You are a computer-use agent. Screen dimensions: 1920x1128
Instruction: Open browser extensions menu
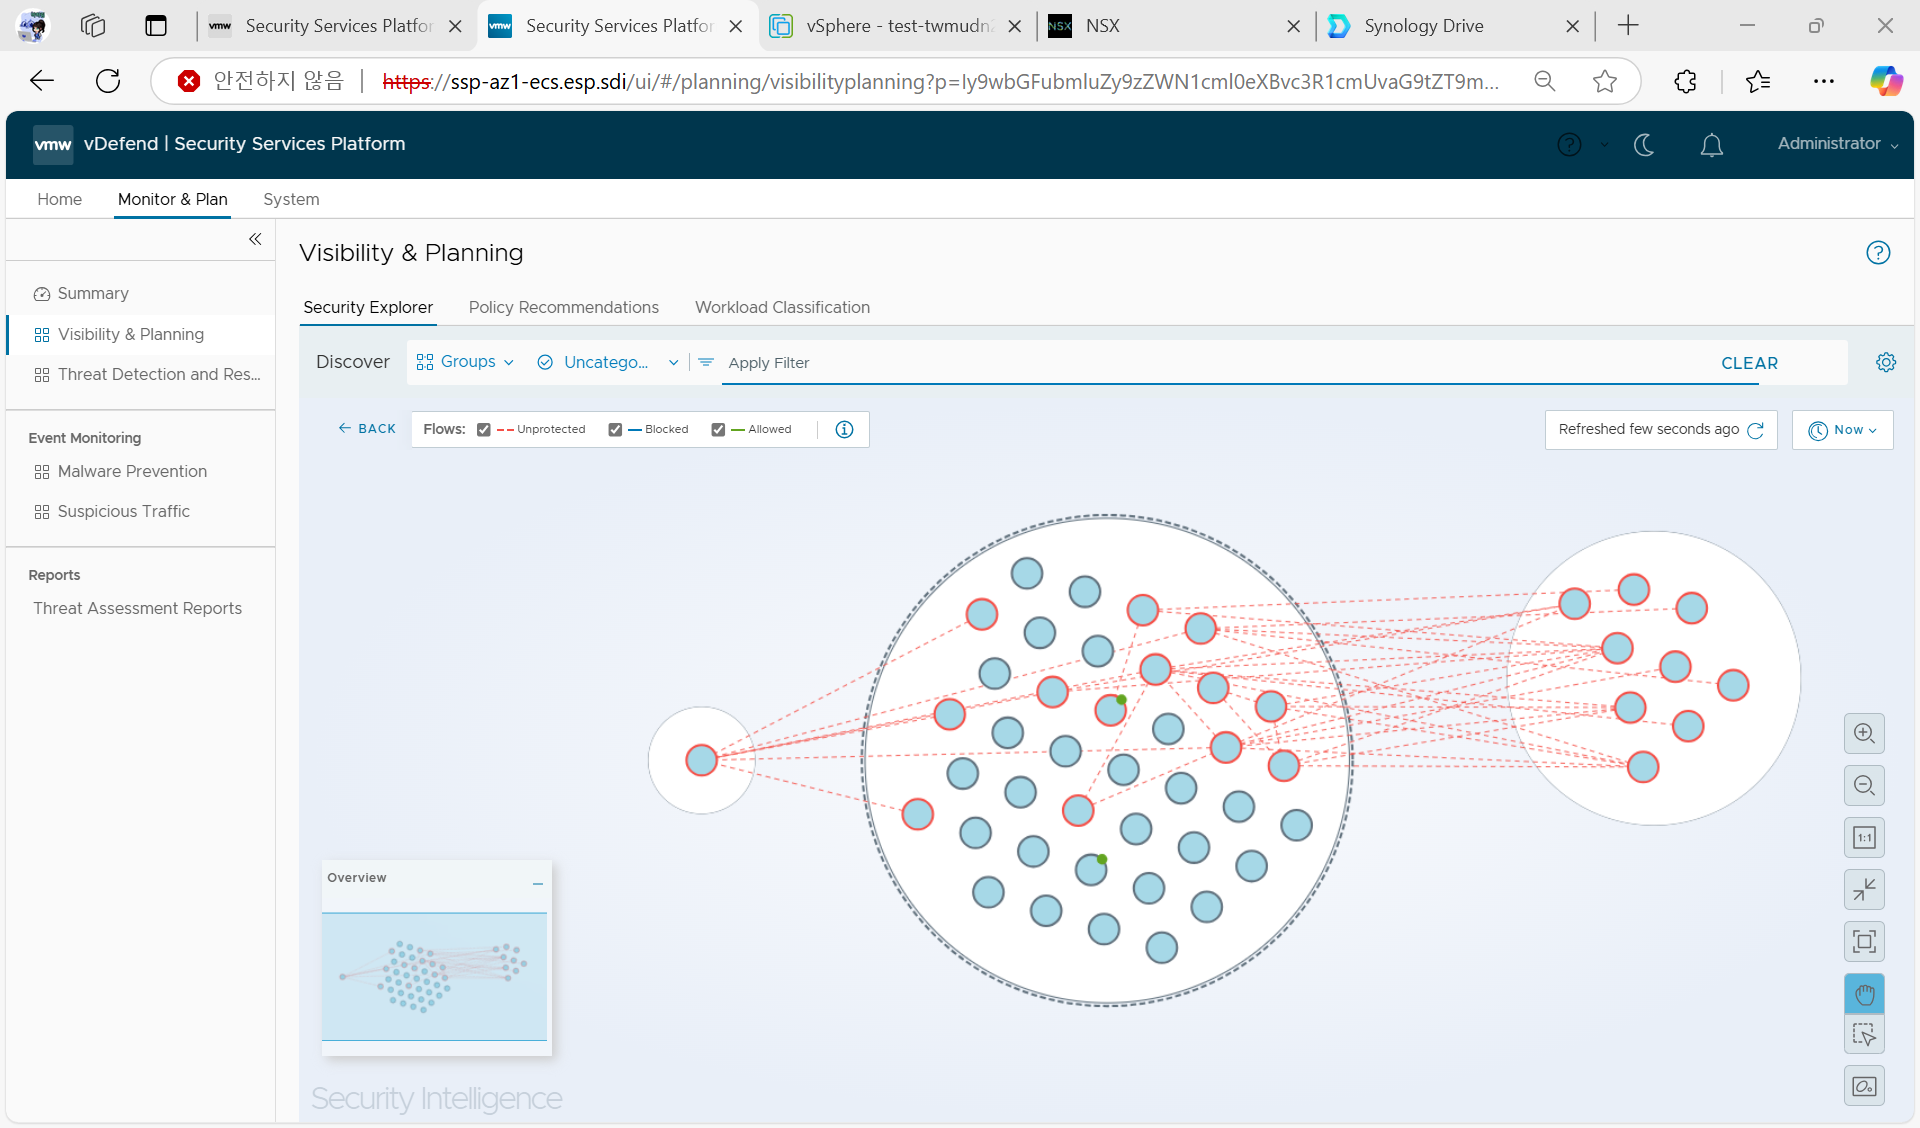tap(1685, 81)
